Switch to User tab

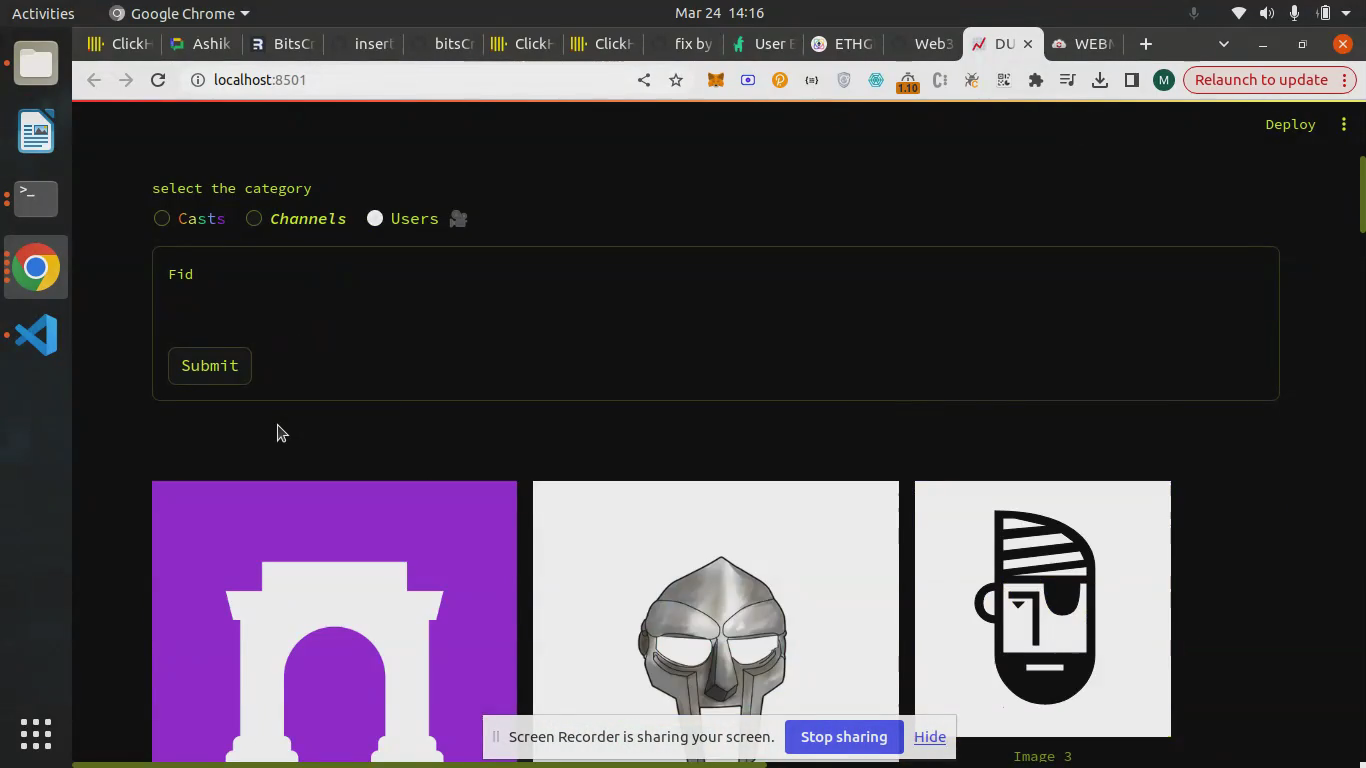point(764,44)
